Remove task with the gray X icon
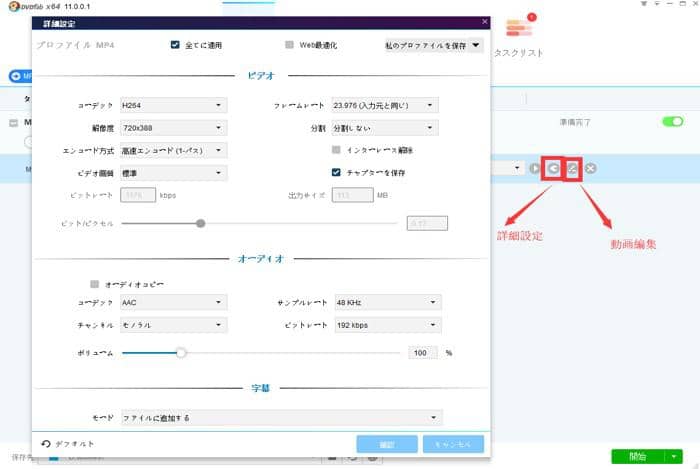Screen dimensions: 700x469 click(x=591, y=168)
